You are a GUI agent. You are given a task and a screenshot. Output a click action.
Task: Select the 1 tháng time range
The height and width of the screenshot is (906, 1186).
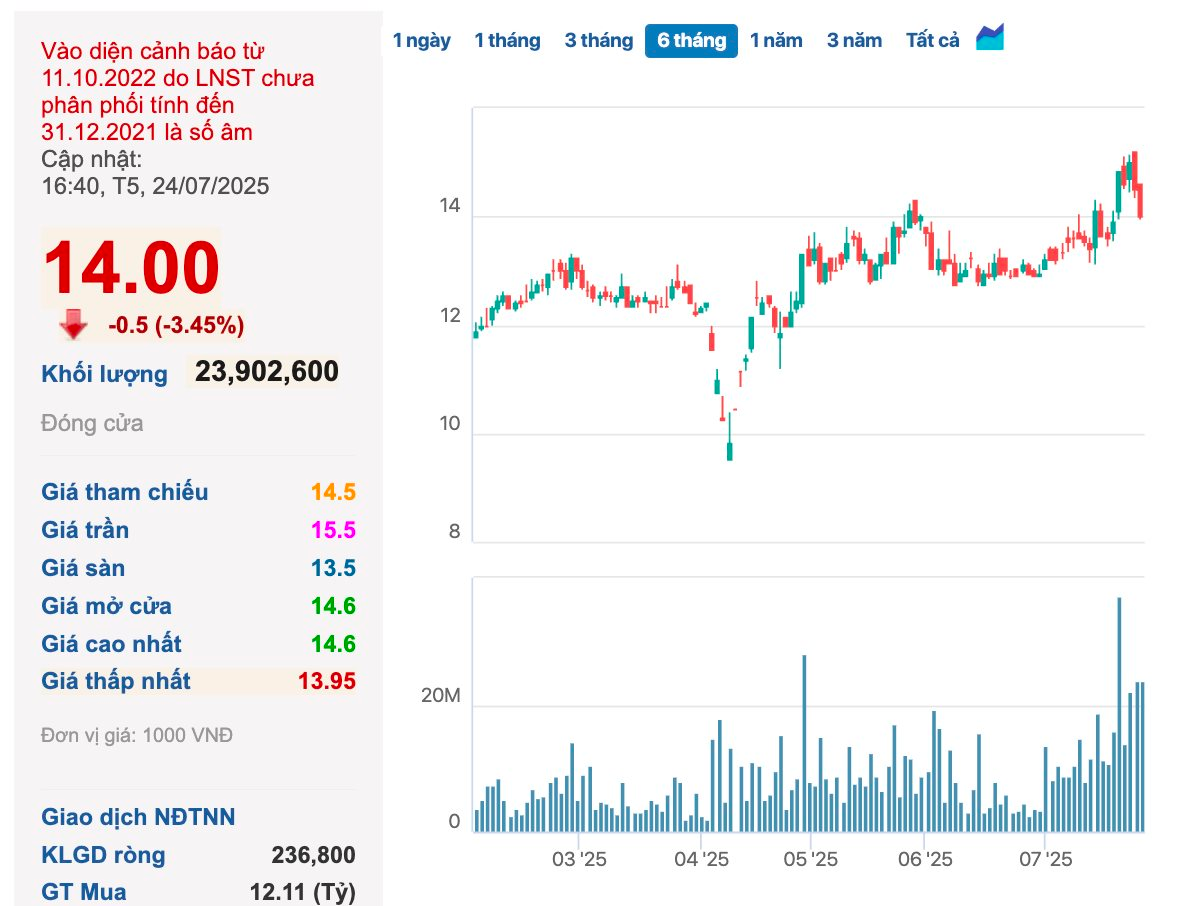[507, 41]
